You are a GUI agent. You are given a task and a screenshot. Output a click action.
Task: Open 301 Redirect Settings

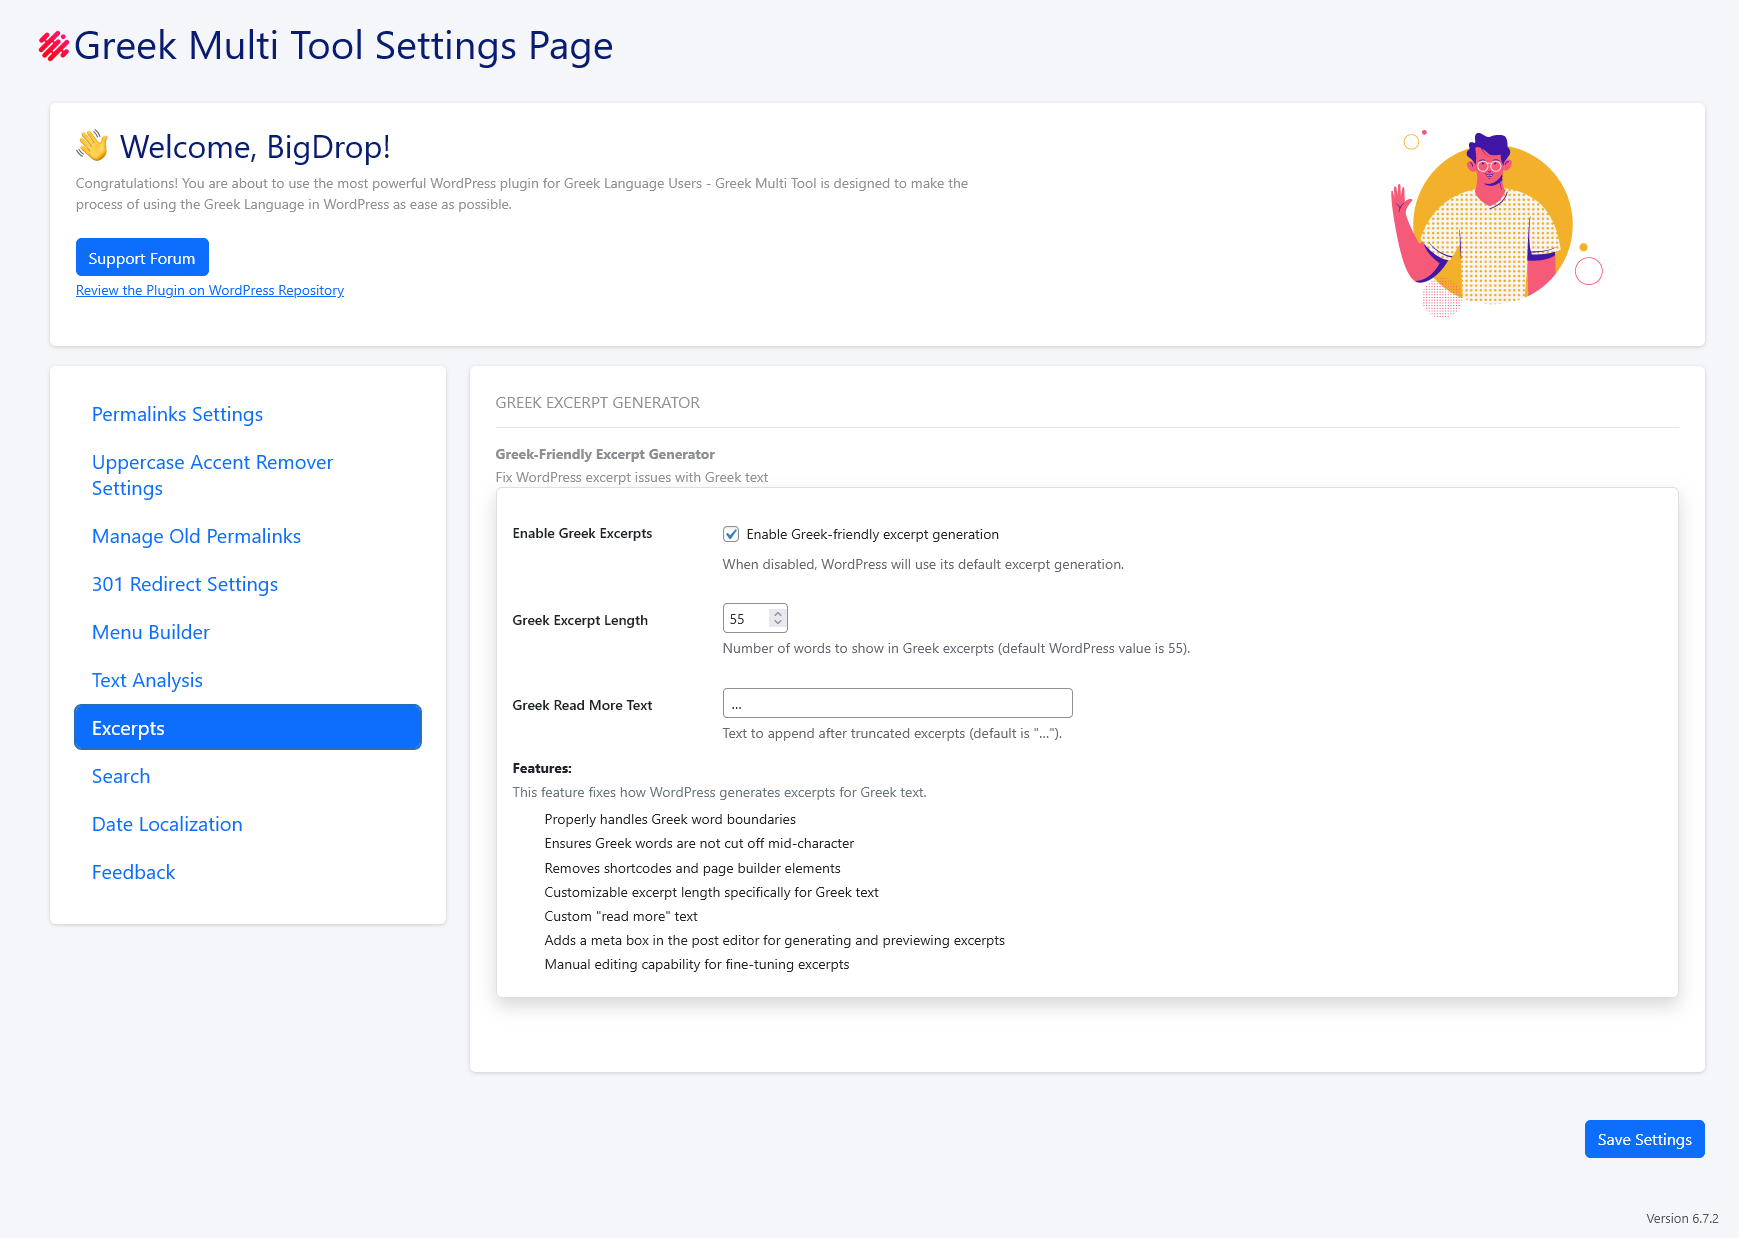[185, 584]
